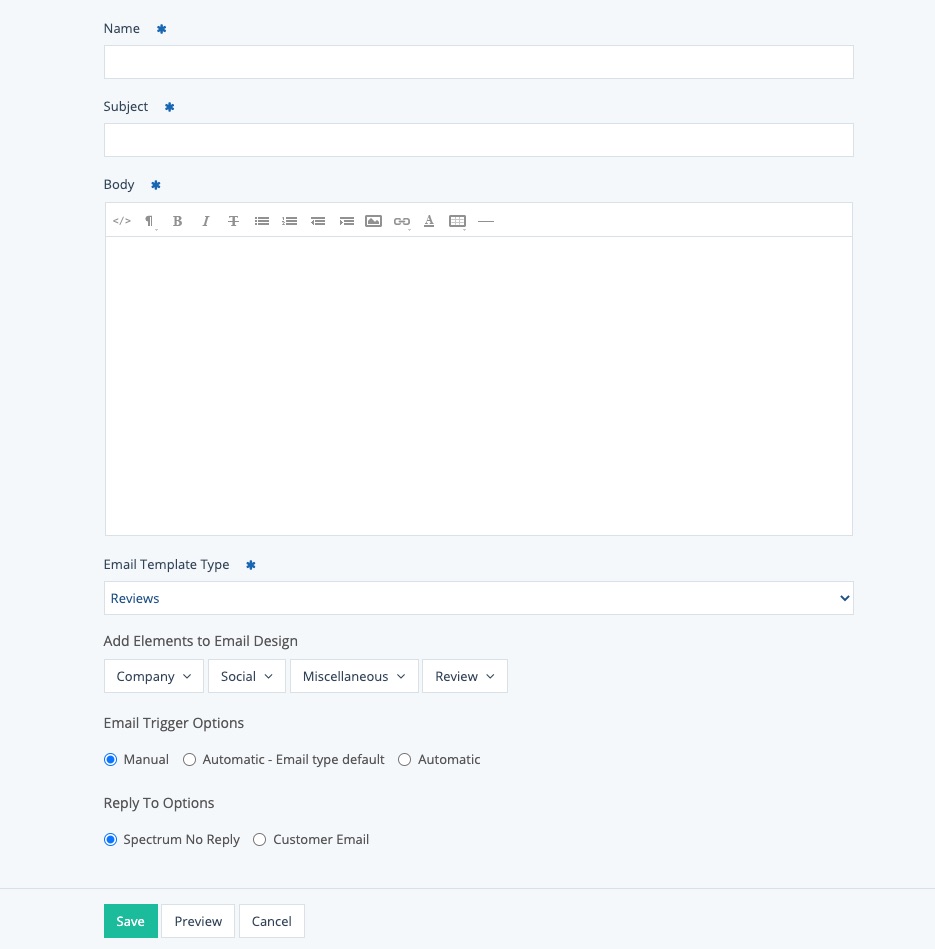The height and width of the screenshot is (949, 935).
Task: Open the Review elements menu
Action: coord(465,676)
